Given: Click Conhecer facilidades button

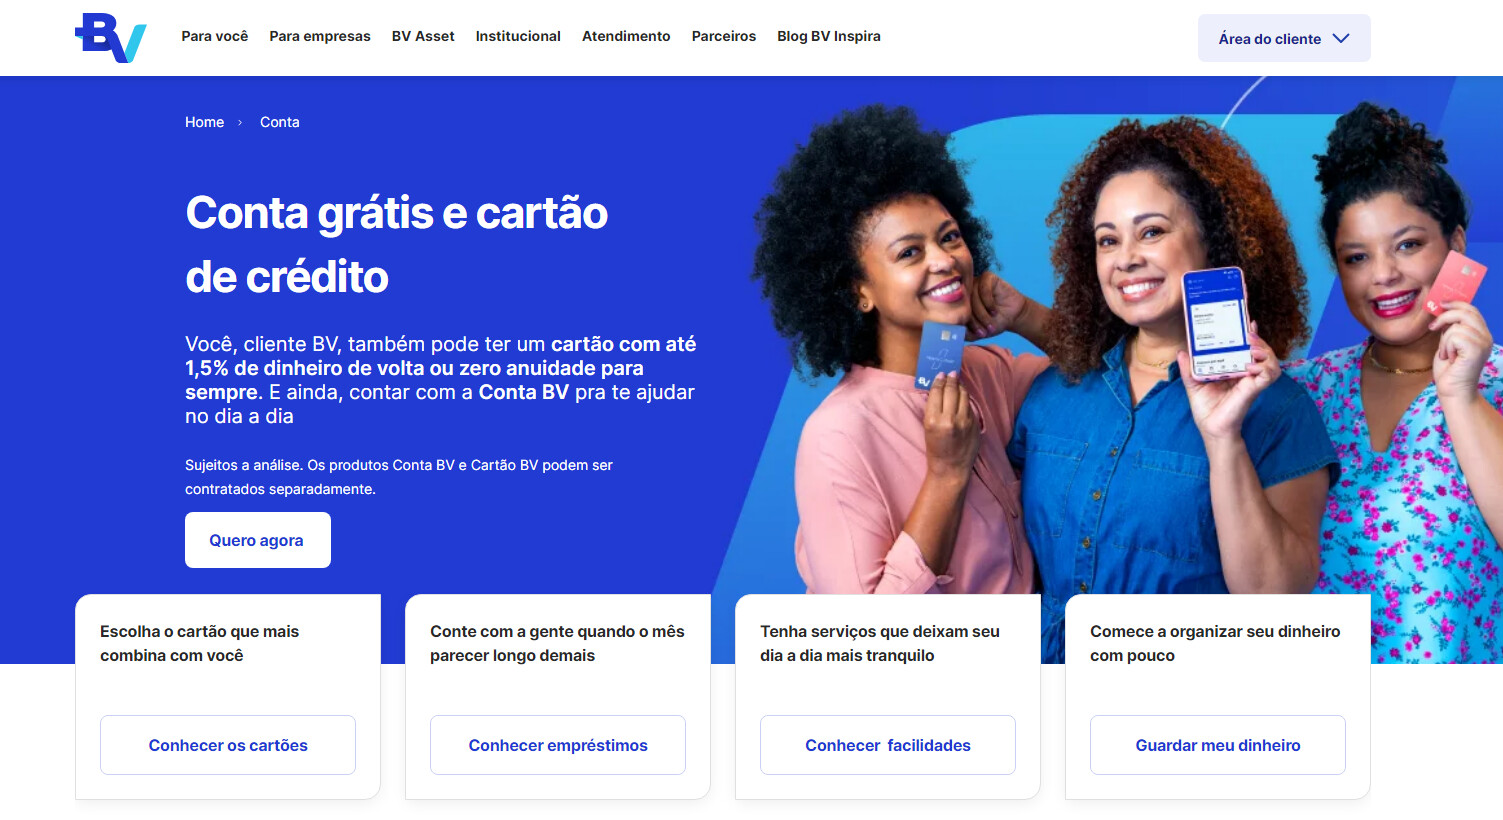Looking at the screenshot, I should click(888, 745).
